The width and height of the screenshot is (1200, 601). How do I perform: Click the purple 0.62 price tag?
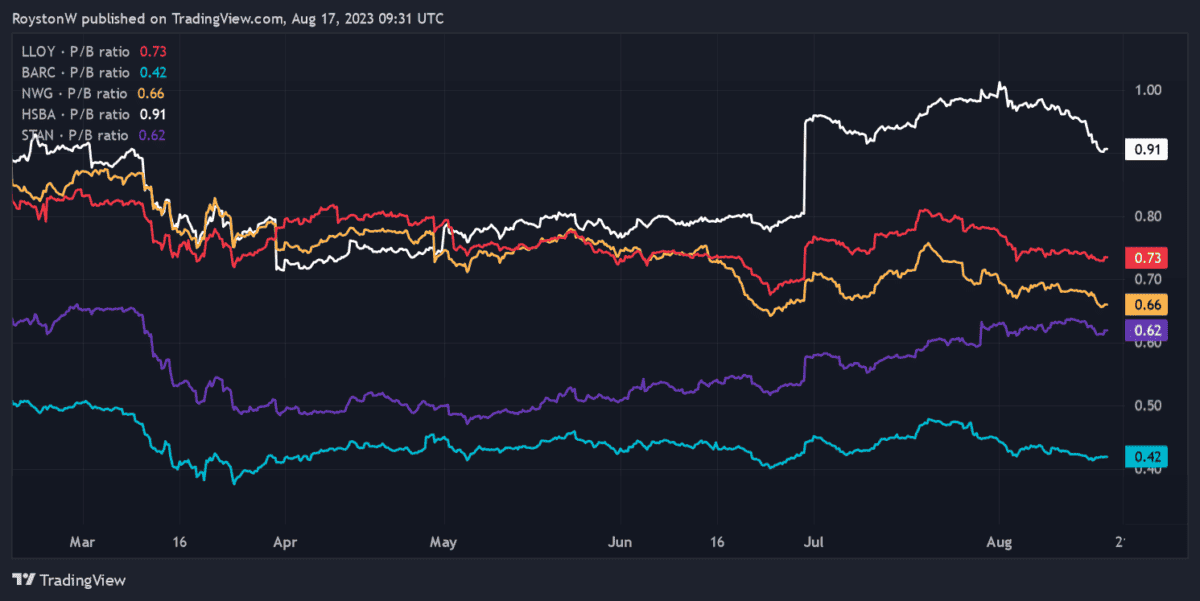pos(1145,330)
